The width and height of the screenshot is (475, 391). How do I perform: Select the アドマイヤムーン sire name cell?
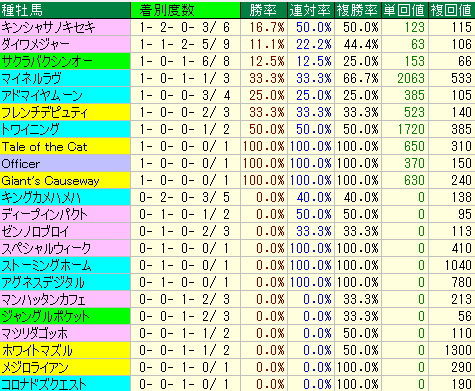coord(65,95)
